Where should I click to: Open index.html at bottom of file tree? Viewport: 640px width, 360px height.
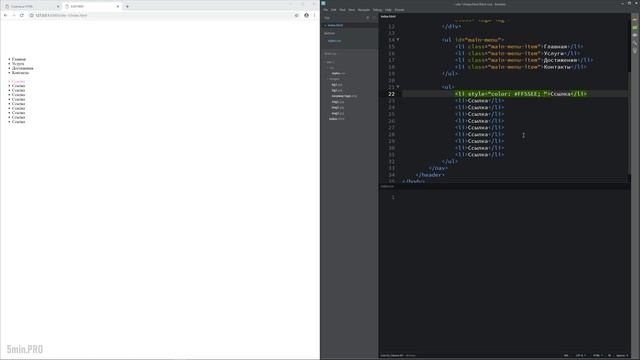click(336, 119)
